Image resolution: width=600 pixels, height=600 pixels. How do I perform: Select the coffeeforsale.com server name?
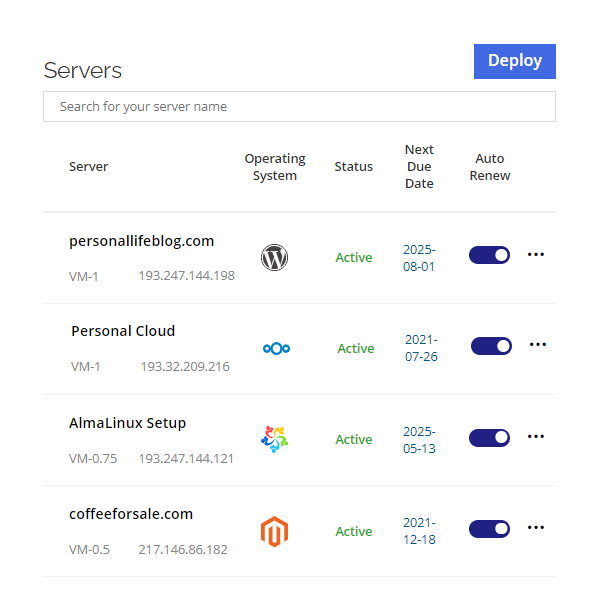pyautogui.click(x=131, y=514)
